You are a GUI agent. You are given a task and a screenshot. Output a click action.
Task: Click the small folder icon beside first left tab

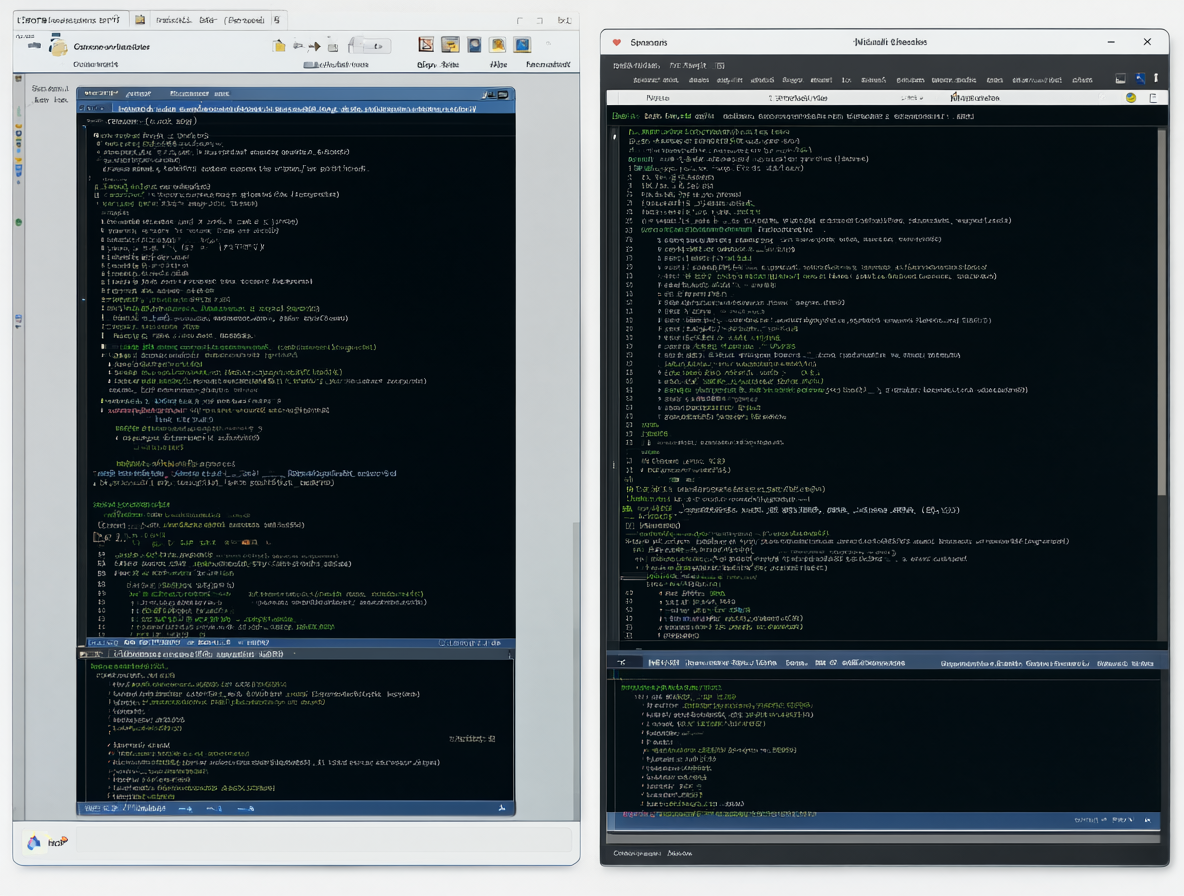click(x=140, y=20)
